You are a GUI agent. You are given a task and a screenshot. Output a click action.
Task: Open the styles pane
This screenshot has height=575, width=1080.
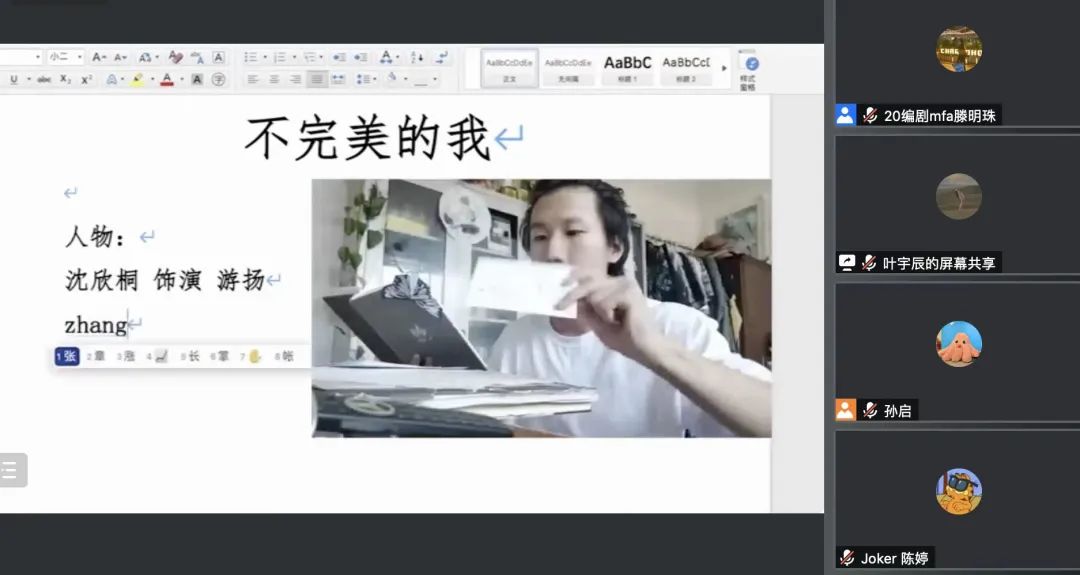(x=747, y=71)
